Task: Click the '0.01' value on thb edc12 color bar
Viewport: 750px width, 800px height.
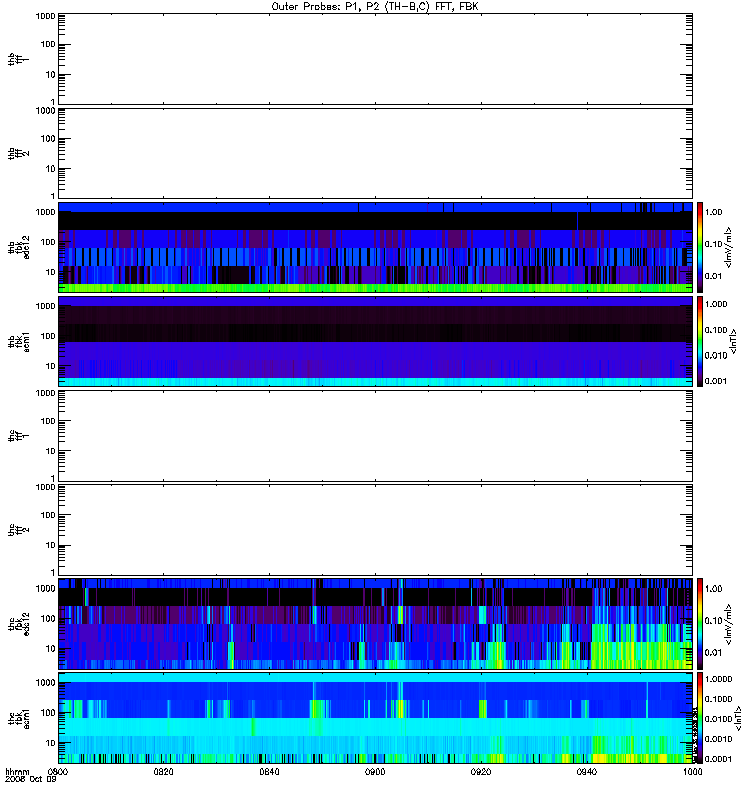Action: [714, 276]
